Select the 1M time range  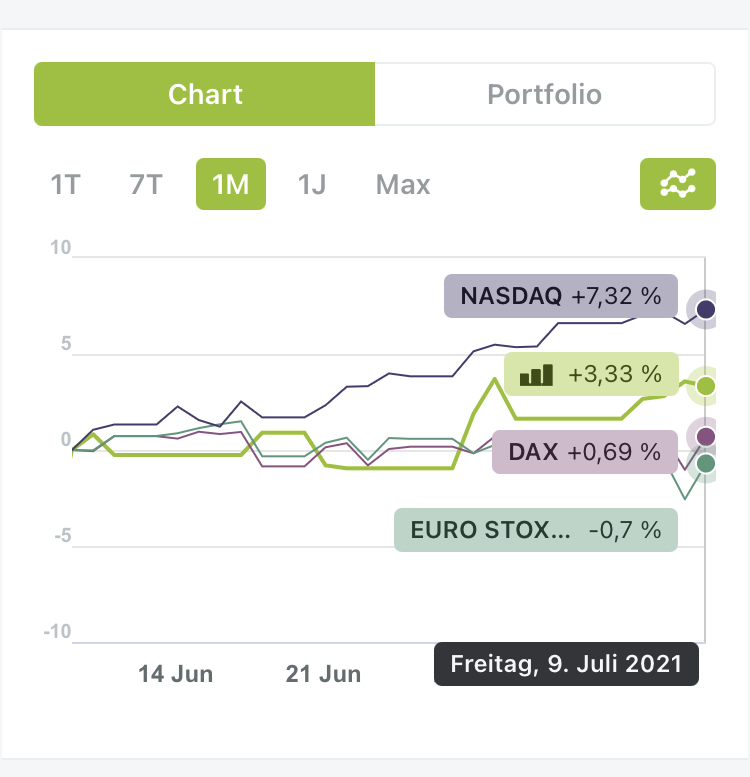point(230,185)
